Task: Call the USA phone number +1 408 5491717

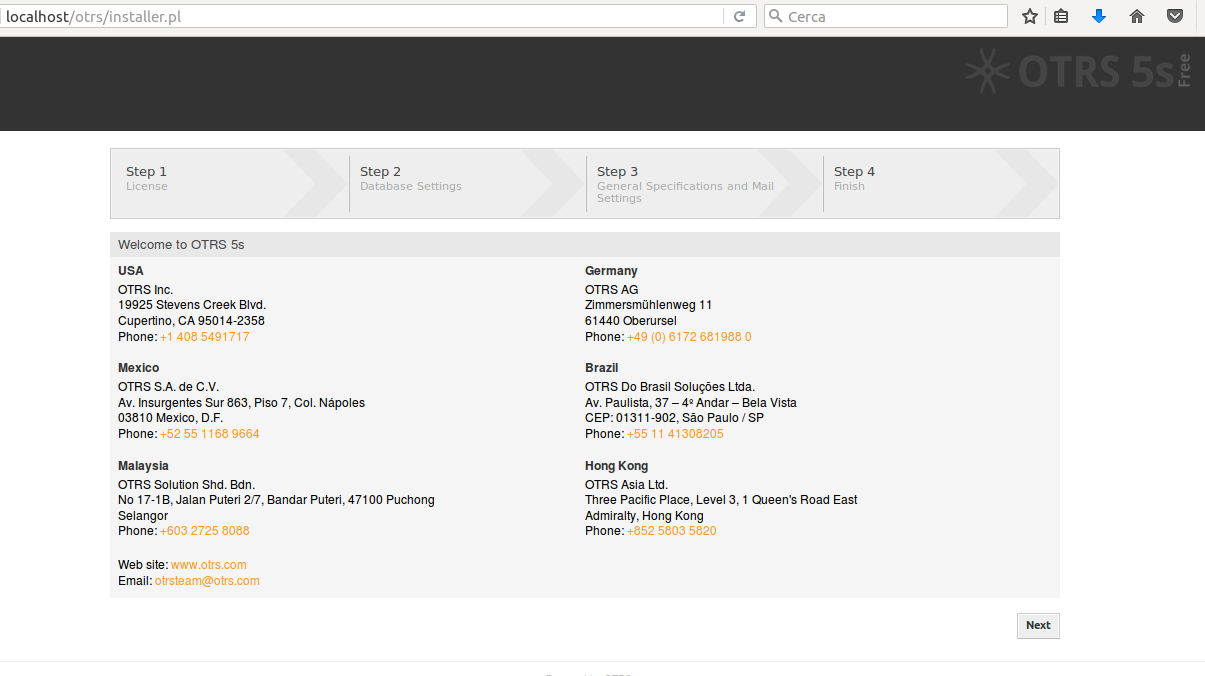Action: 205,337
